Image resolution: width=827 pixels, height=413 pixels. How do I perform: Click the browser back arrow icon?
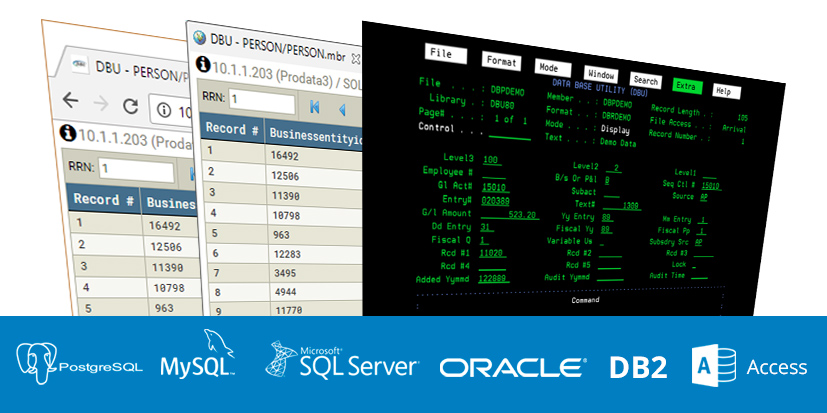point(70,100)
